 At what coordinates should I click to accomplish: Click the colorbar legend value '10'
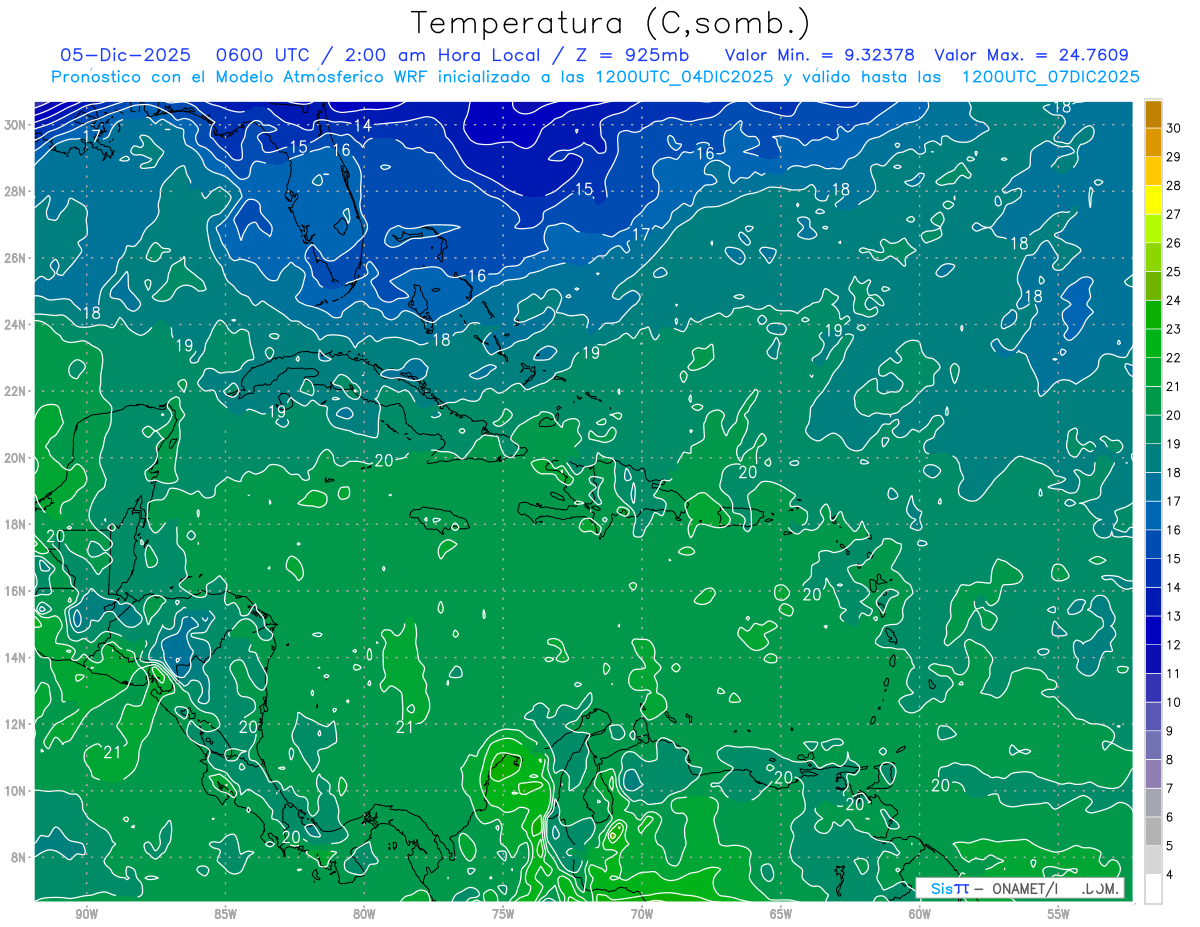click(1173, 702)
